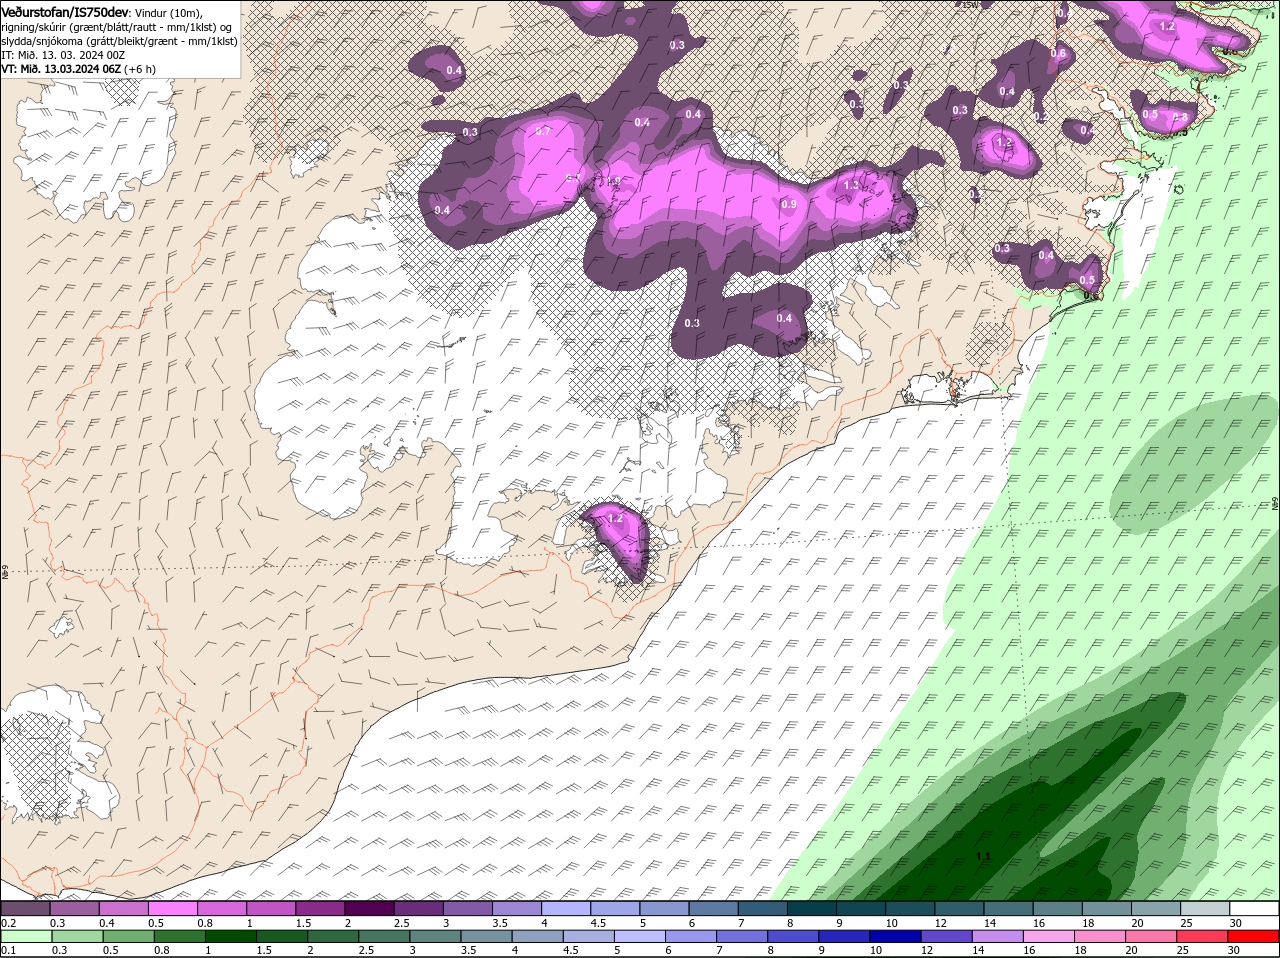Click the 'rigning/skúrir' legend description line
This screenshot has width=1280, height=958.
[x=117, y=27]
